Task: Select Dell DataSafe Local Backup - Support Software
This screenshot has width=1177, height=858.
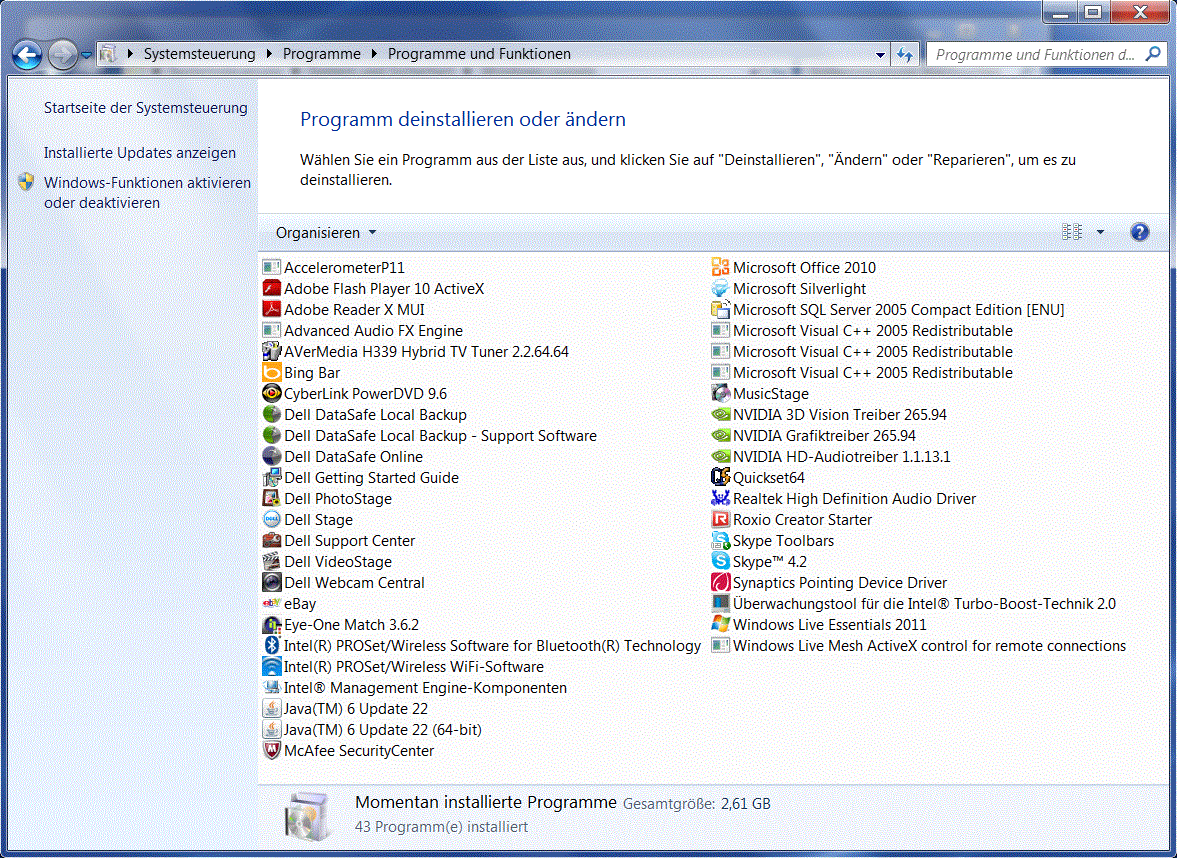Action: (x=429, y=435)
